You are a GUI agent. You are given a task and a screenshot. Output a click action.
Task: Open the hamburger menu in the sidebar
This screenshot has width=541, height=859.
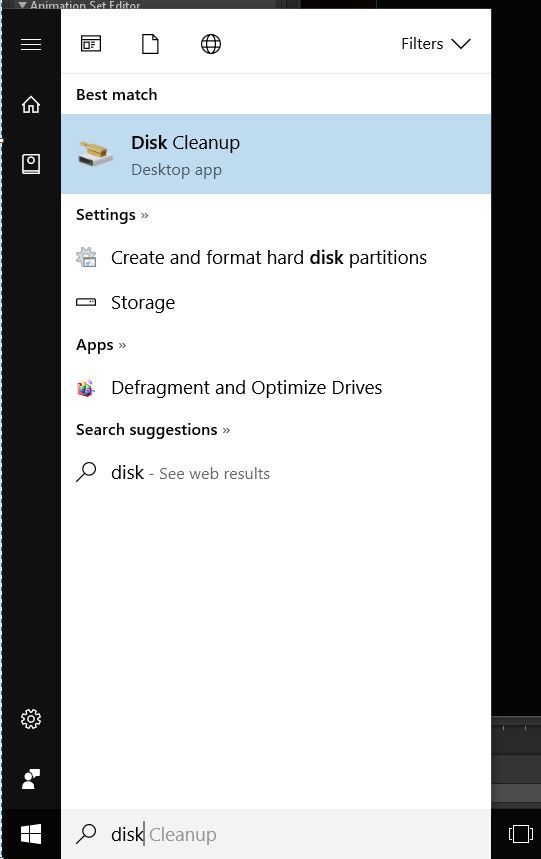pos(31,44)
